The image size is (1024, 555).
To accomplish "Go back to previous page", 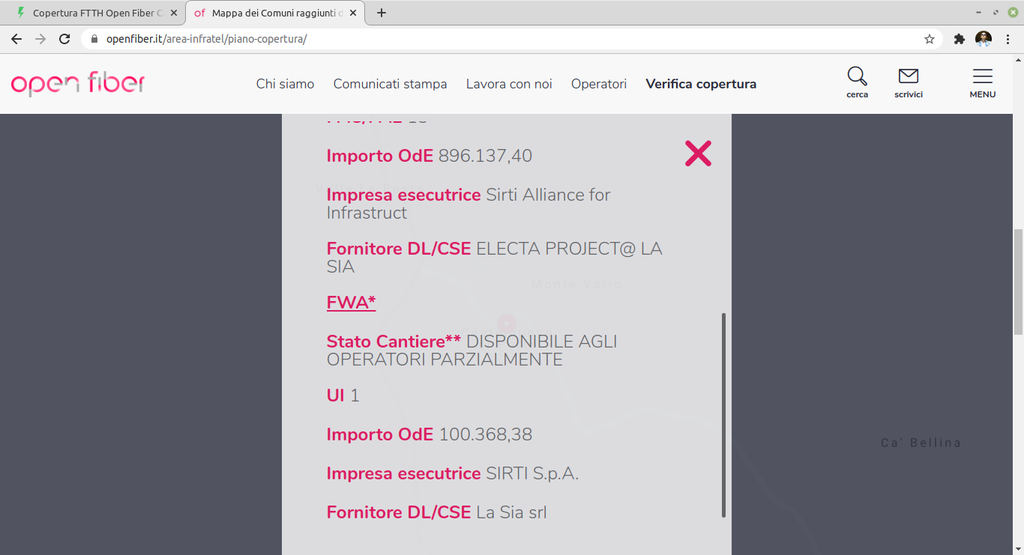I will click(x=16, y=39).
